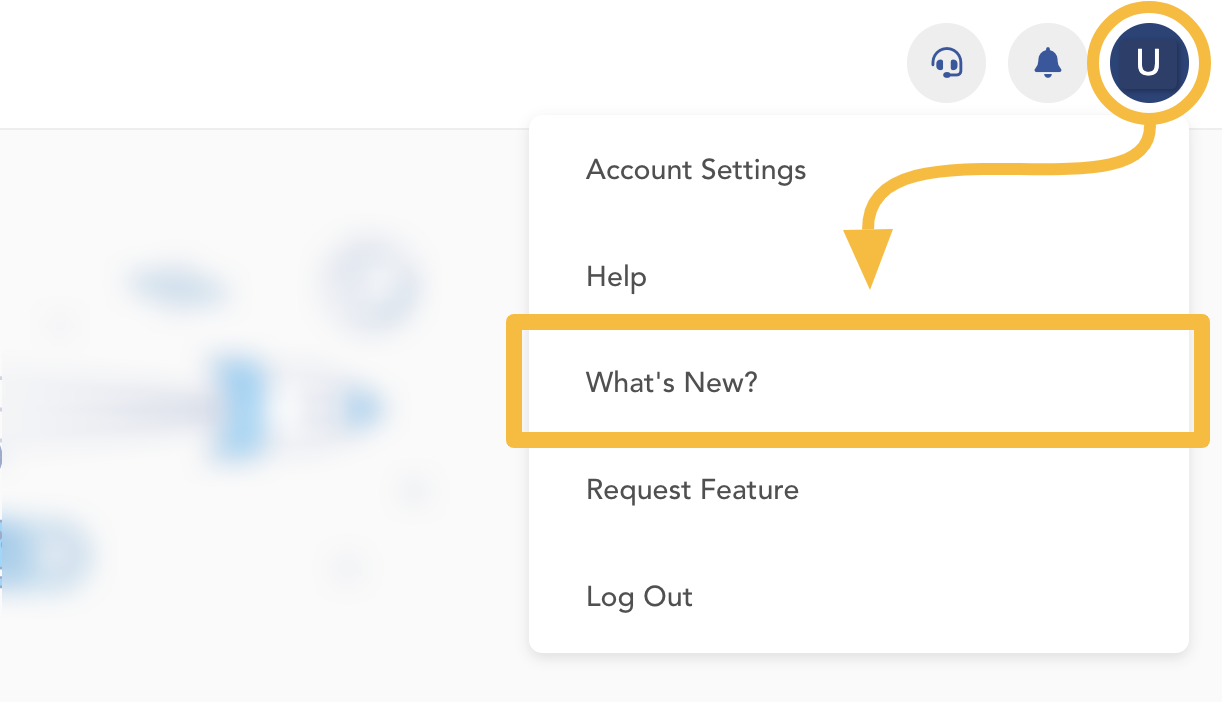Collapse the user menu via U avatar
The height and width of the screenshot is (702, 1222).
click(1148, 63)
